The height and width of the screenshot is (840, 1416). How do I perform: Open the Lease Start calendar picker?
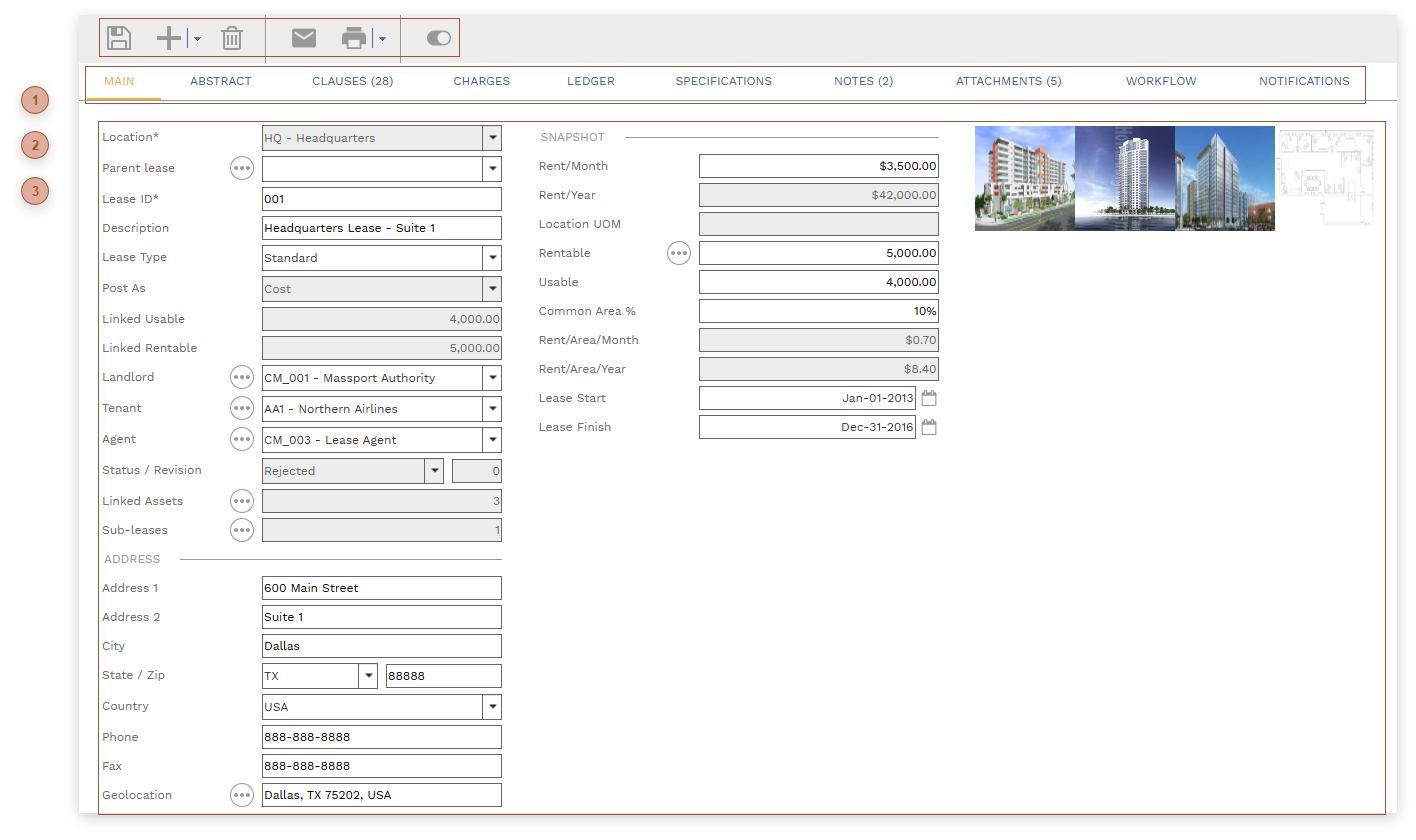coord(929,398)
